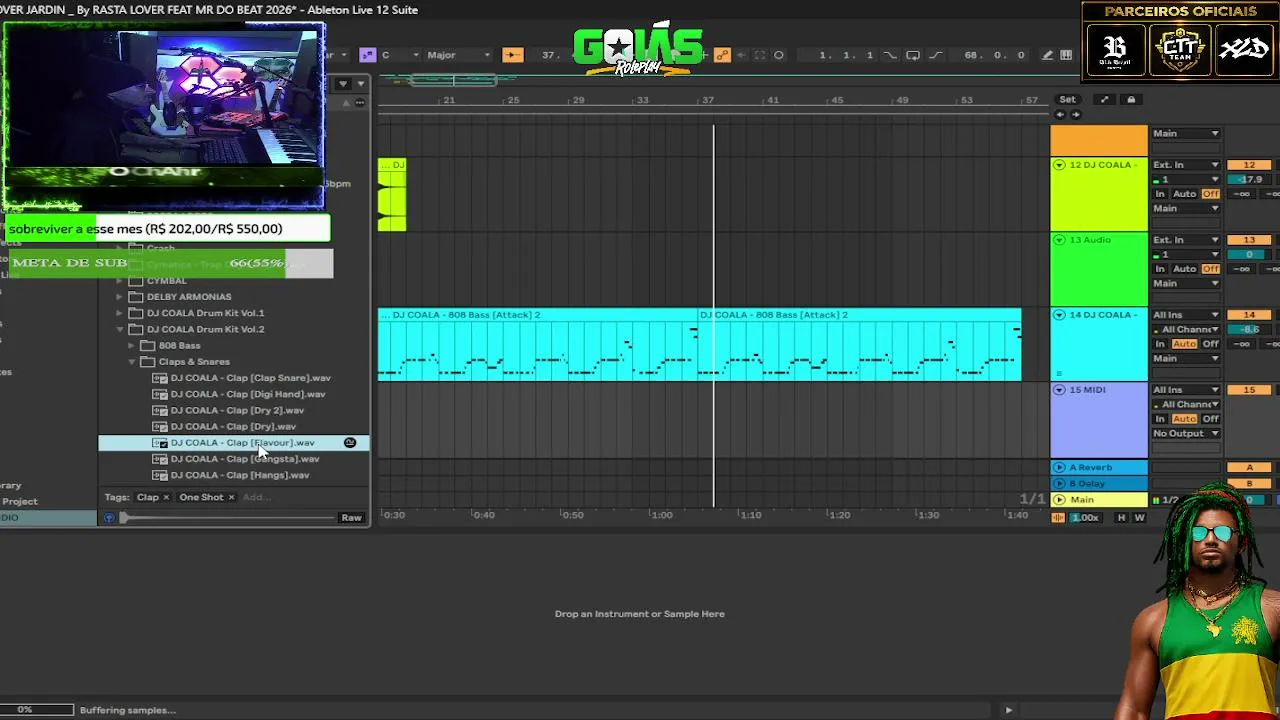Open track 14 All Ins input dropdown
Screen dimensions: 1280x720
tap(1186, 315)
